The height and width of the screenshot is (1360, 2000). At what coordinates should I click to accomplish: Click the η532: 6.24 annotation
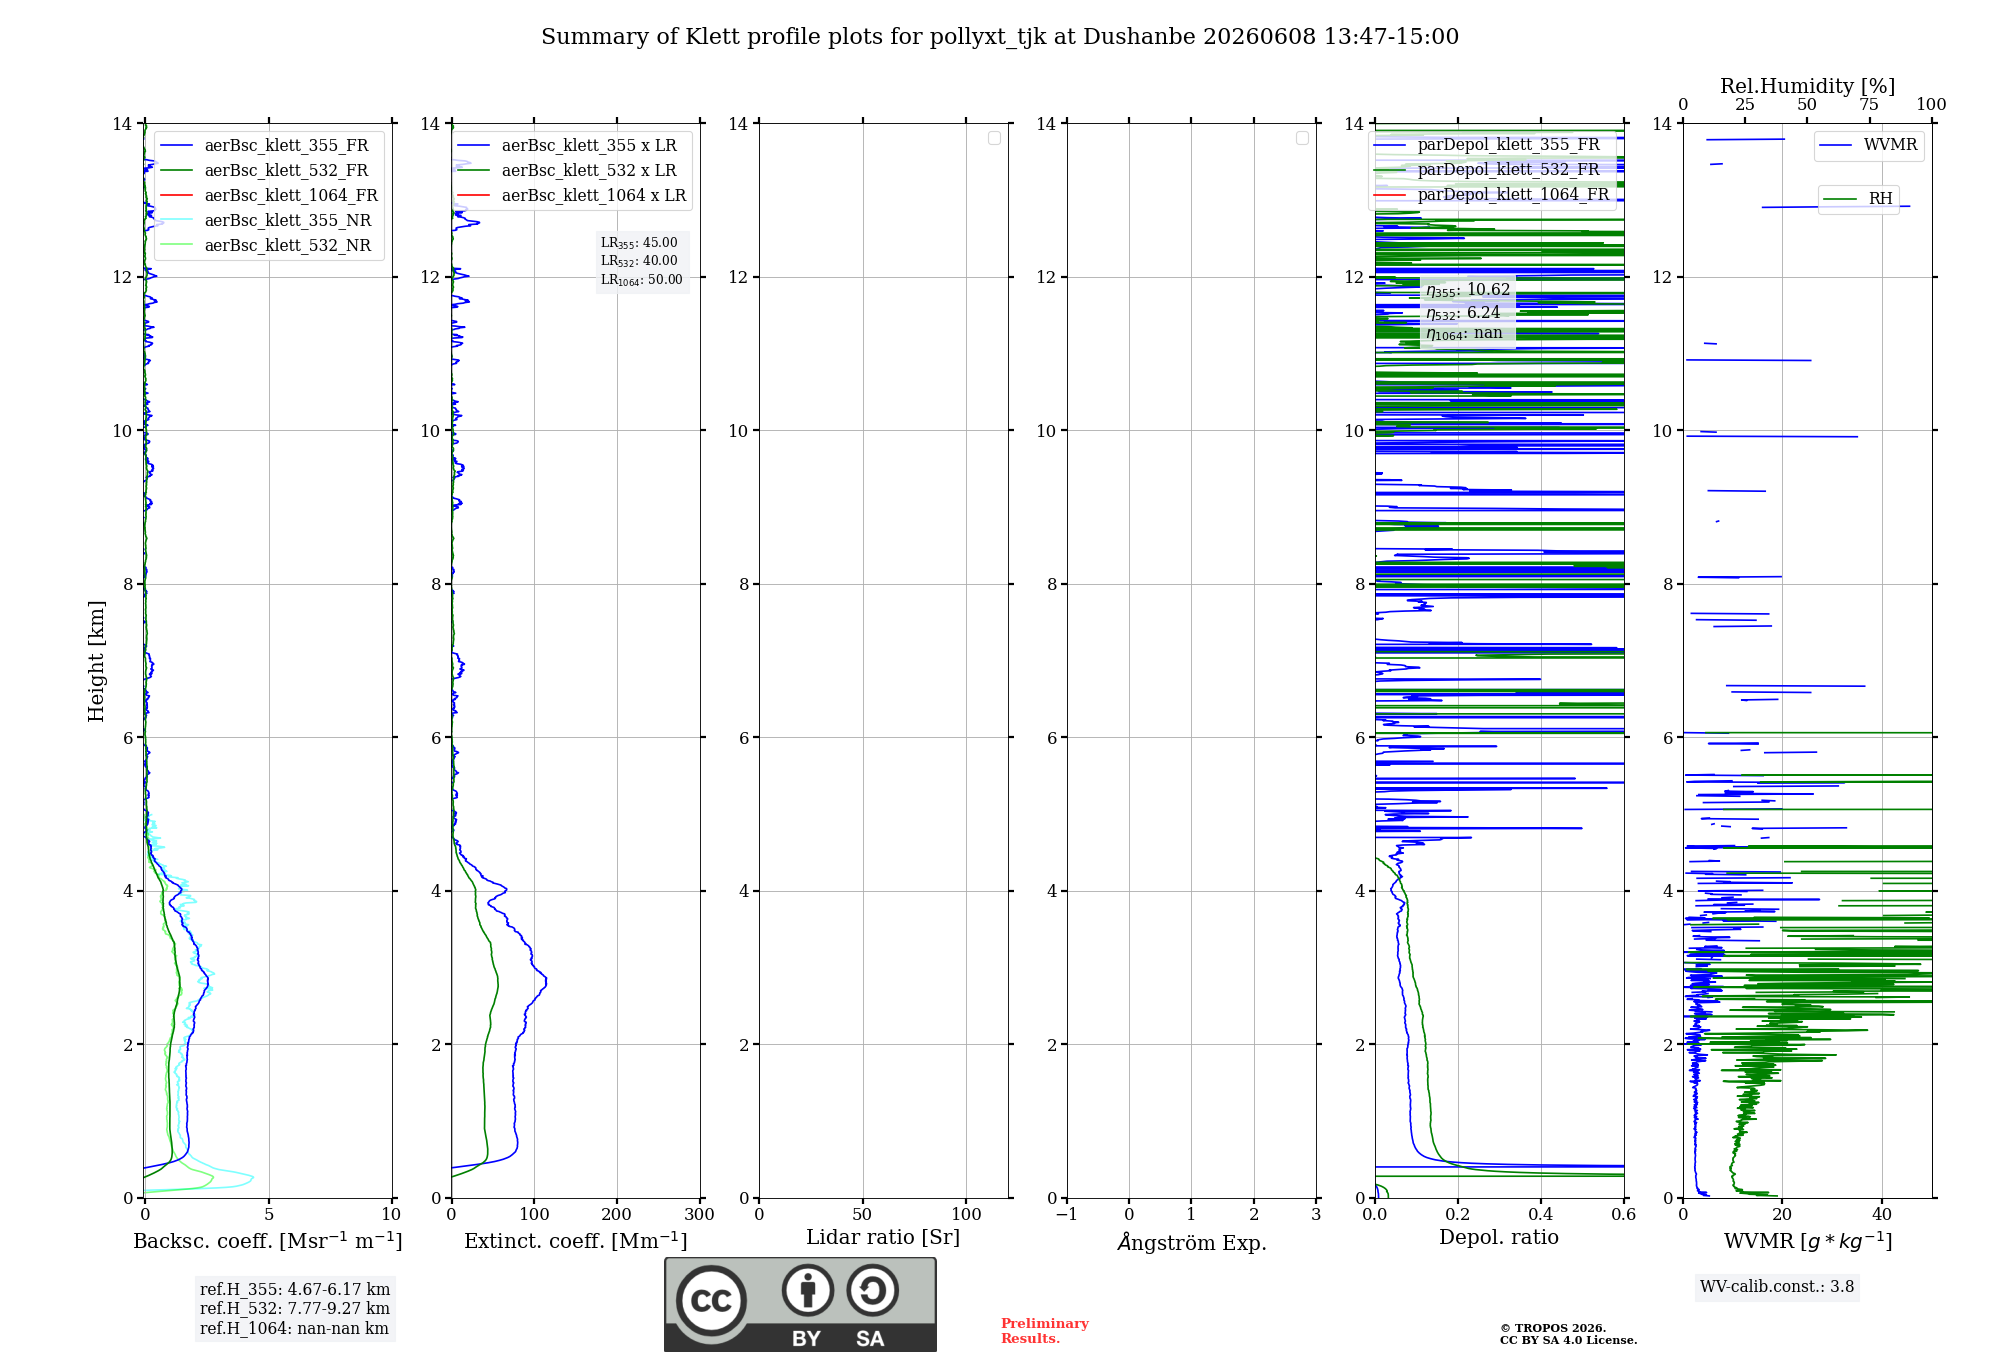pyautogui.click(x=1463, y=313)
